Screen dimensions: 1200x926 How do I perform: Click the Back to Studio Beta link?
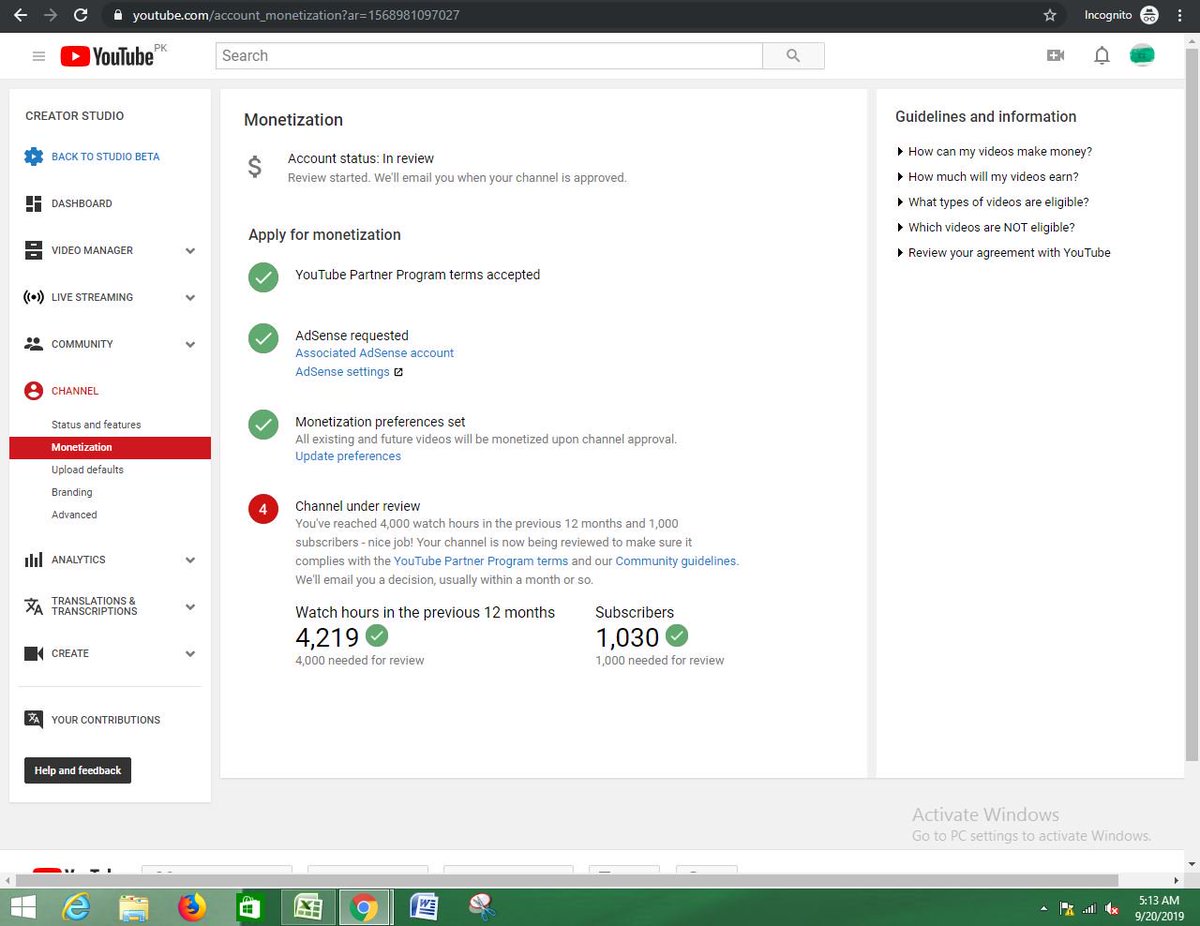tap(105, 157)
